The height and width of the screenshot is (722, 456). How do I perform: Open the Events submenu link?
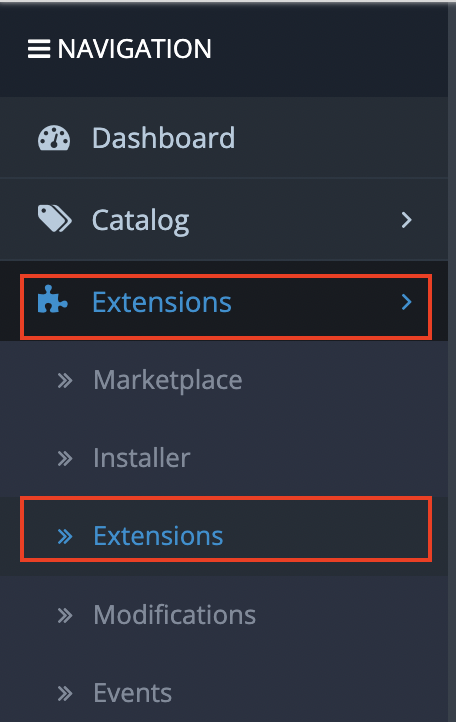(133, 693)
